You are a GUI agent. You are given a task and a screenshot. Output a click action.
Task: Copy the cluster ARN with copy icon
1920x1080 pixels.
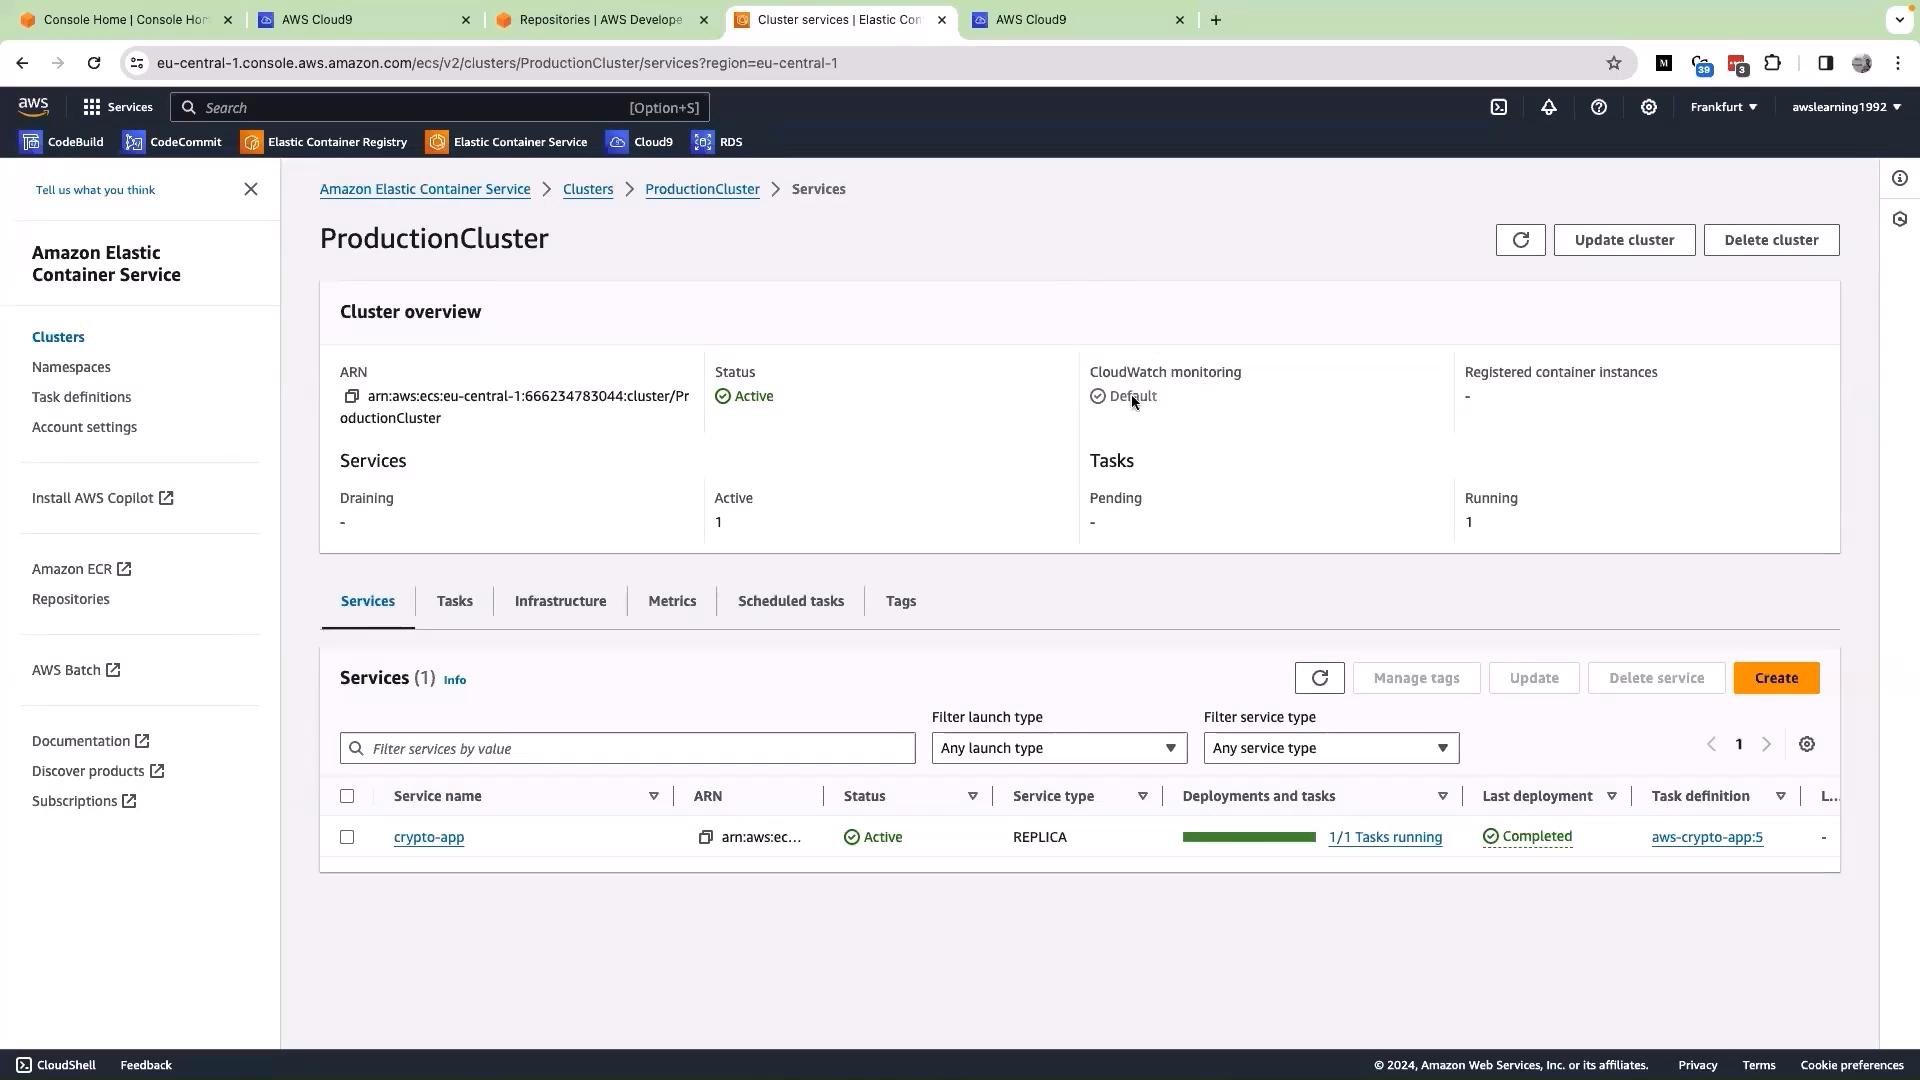(351, 396)
